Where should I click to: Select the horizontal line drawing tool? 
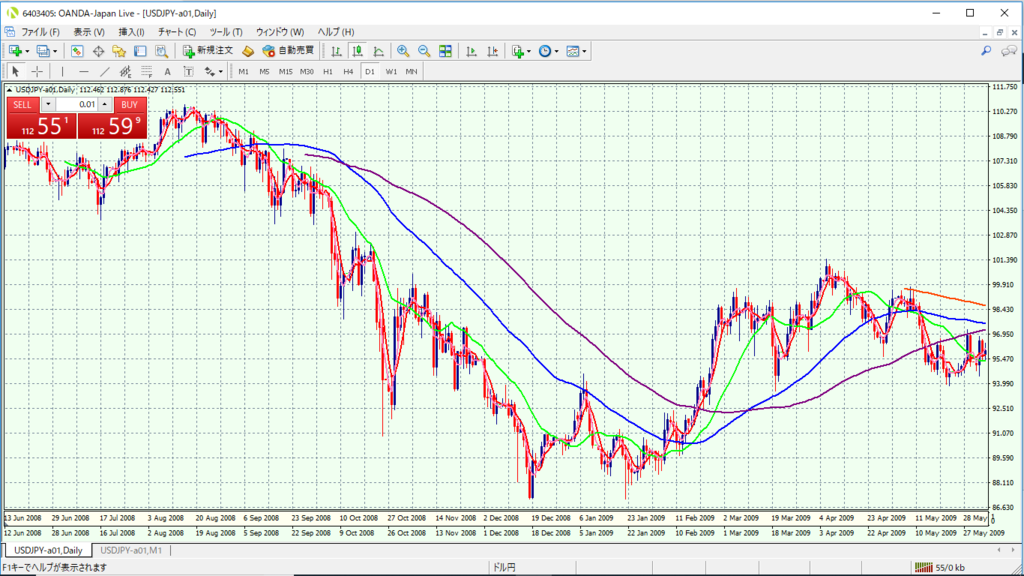tap(83, 72)
